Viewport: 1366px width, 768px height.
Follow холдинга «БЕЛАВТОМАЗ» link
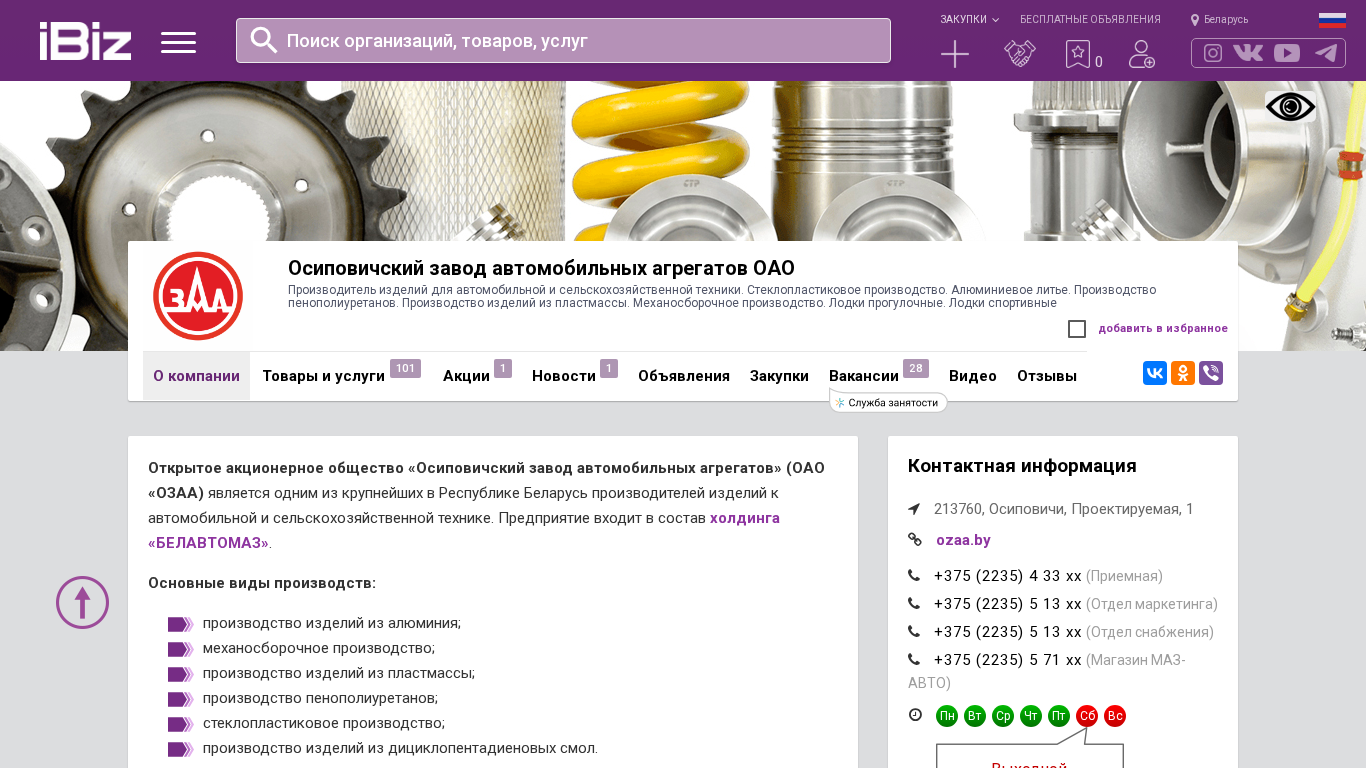464,530
